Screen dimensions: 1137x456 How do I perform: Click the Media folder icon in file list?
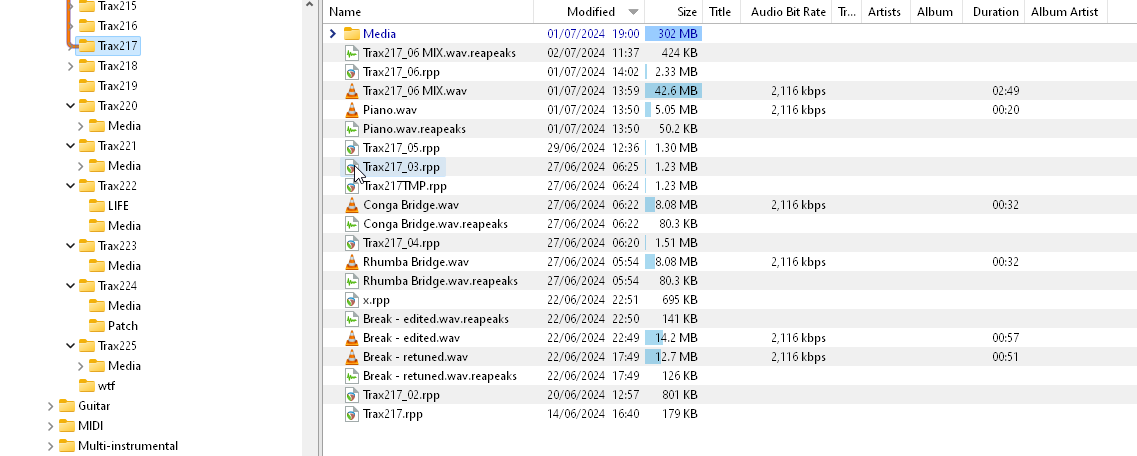tap(352, 33)
